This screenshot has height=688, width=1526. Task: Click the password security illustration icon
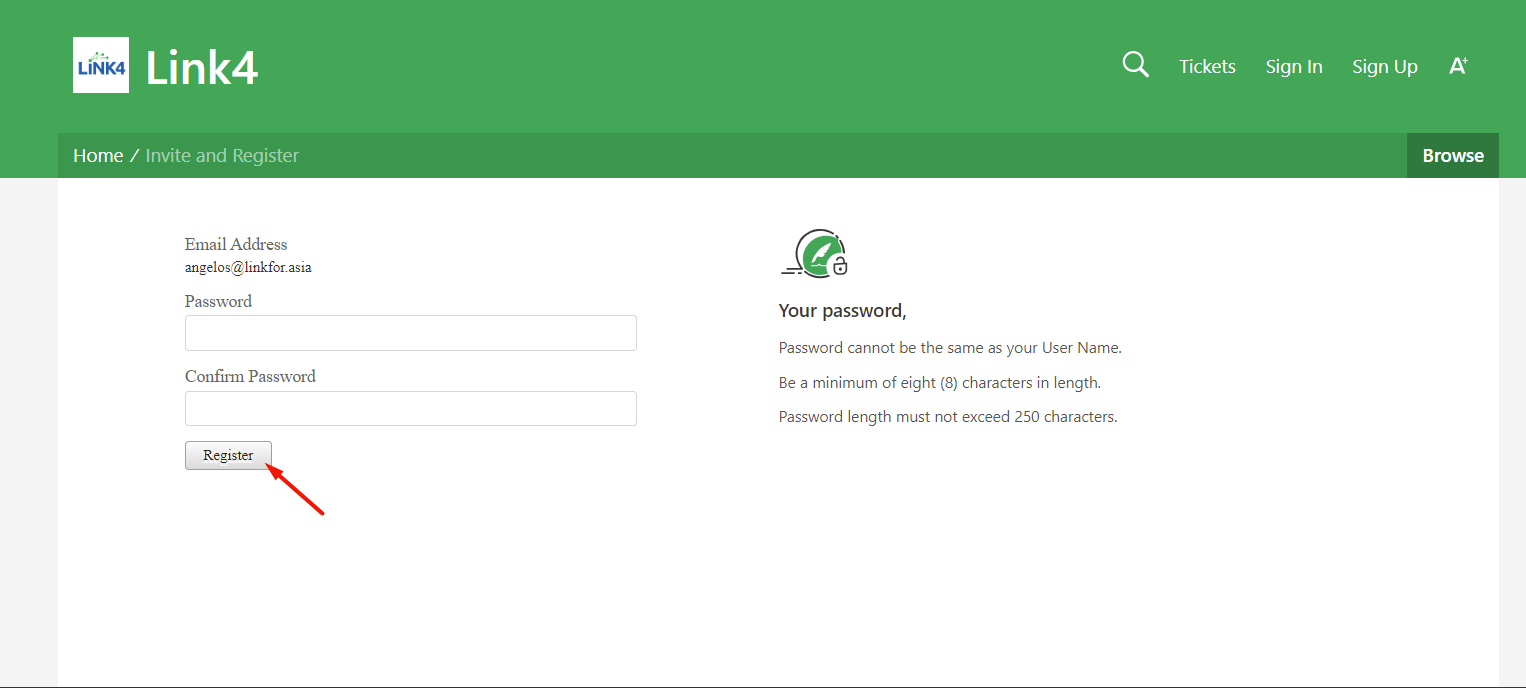[x=815, y=253]
